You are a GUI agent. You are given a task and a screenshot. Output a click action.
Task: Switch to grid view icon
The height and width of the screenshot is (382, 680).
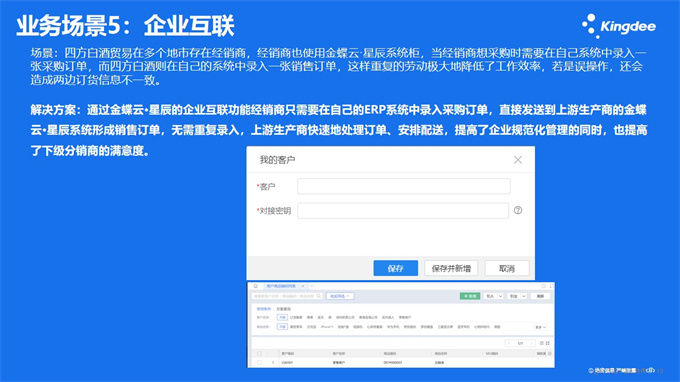[548, 343]
